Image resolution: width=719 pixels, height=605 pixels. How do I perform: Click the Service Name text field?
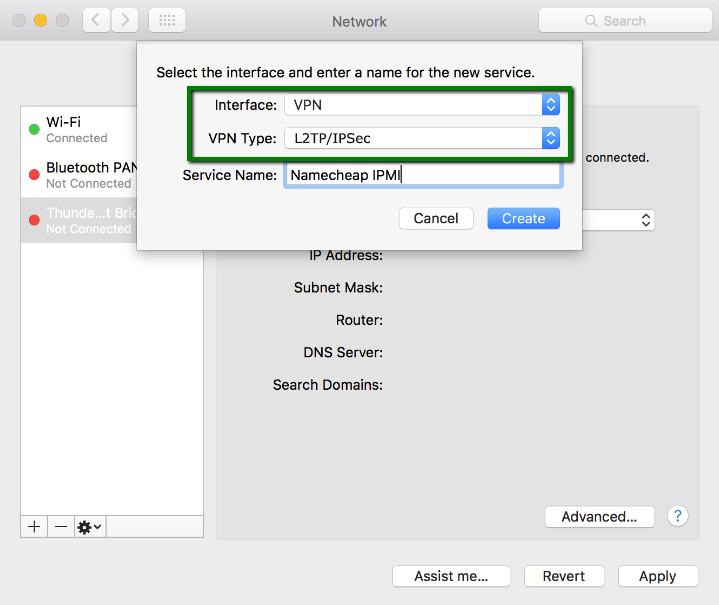point(422,175)
